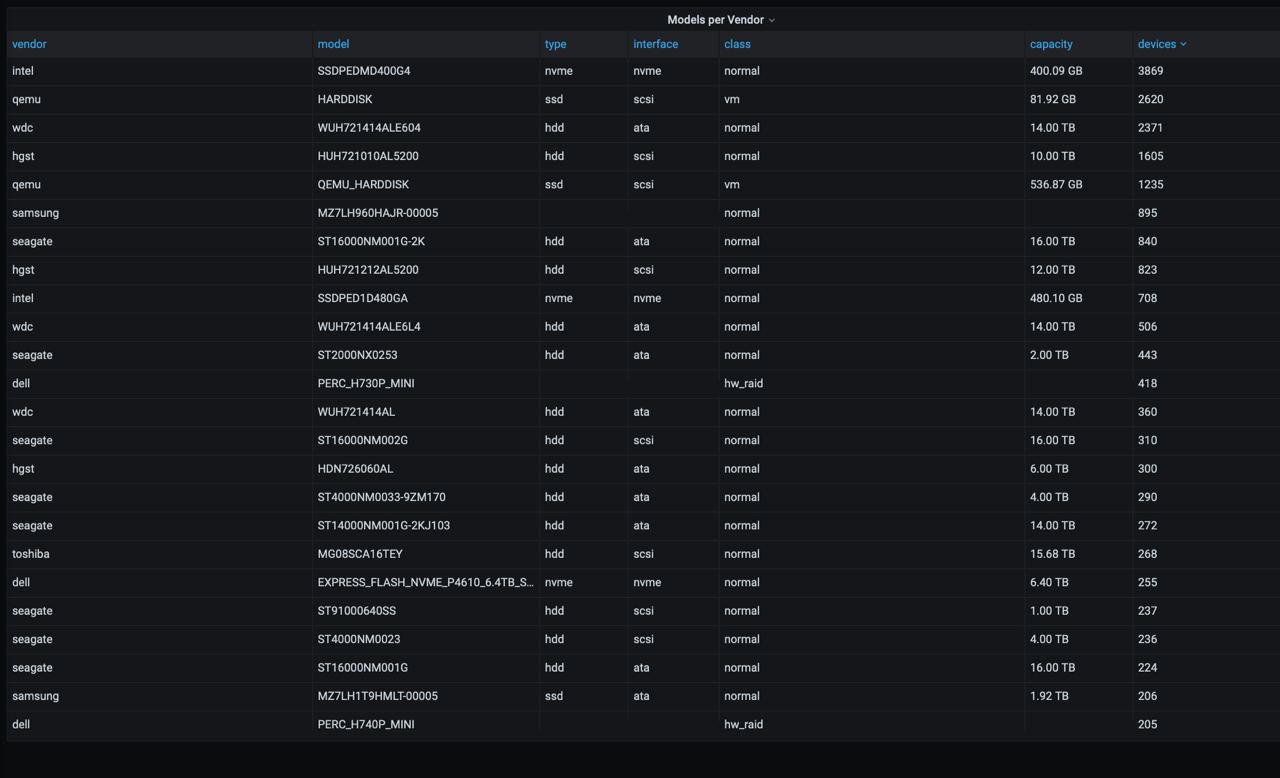Select model cell HUH721010AL5200
Image resolution: width=1280 pixels, height=778 pixels.
click(x=368, y=156)
